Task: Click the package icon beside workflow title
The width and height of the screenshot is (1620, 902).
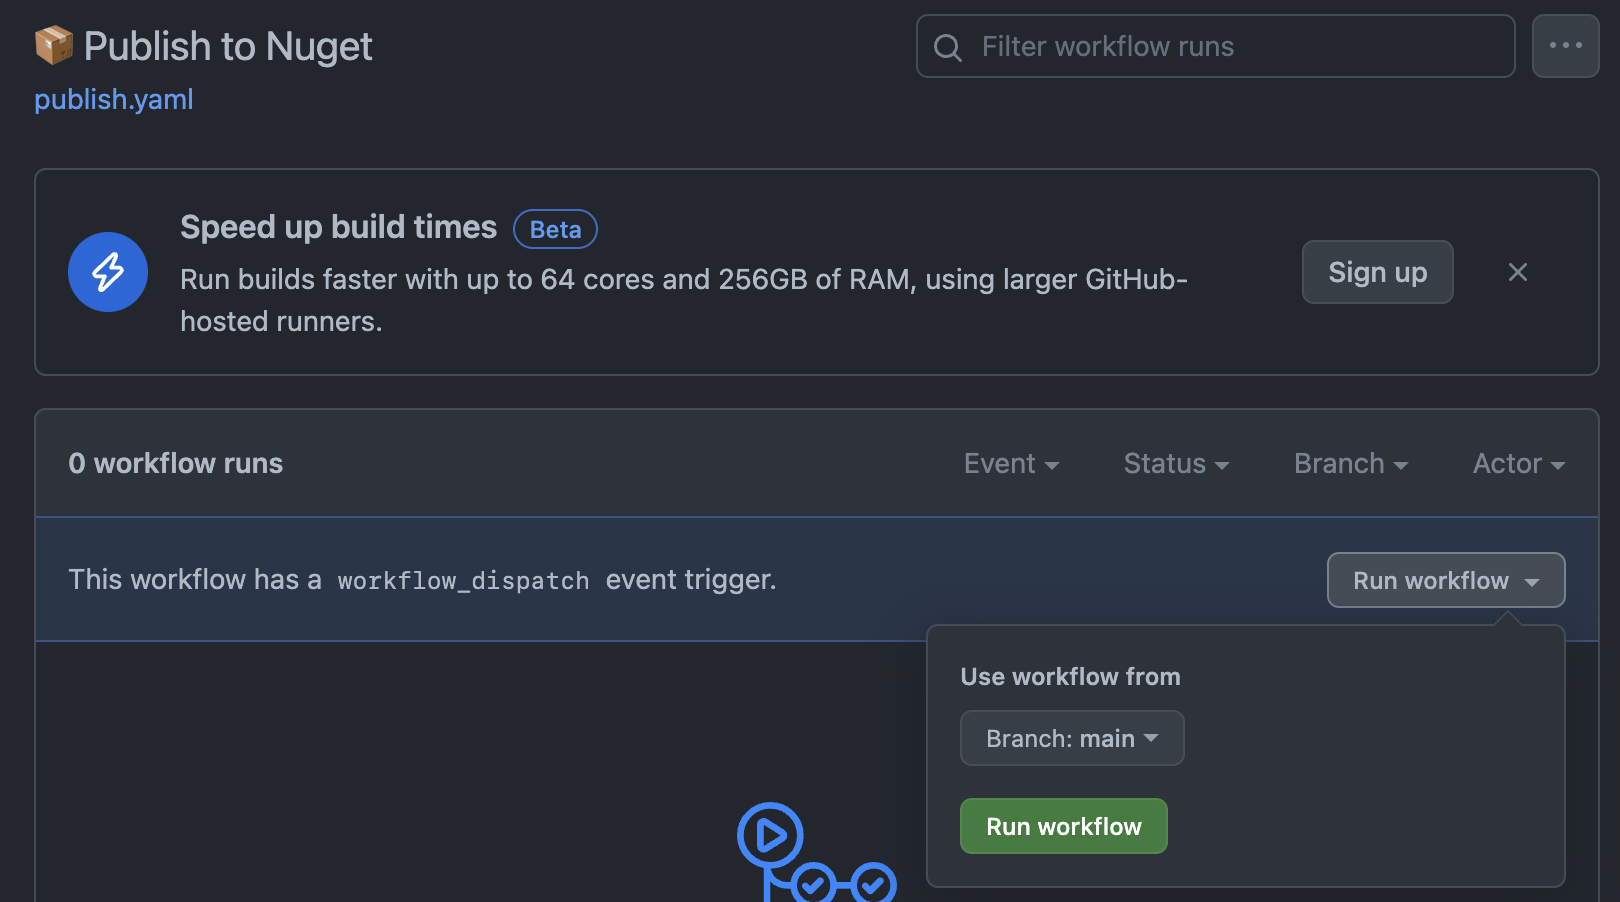Action: (x=53, y=44)
